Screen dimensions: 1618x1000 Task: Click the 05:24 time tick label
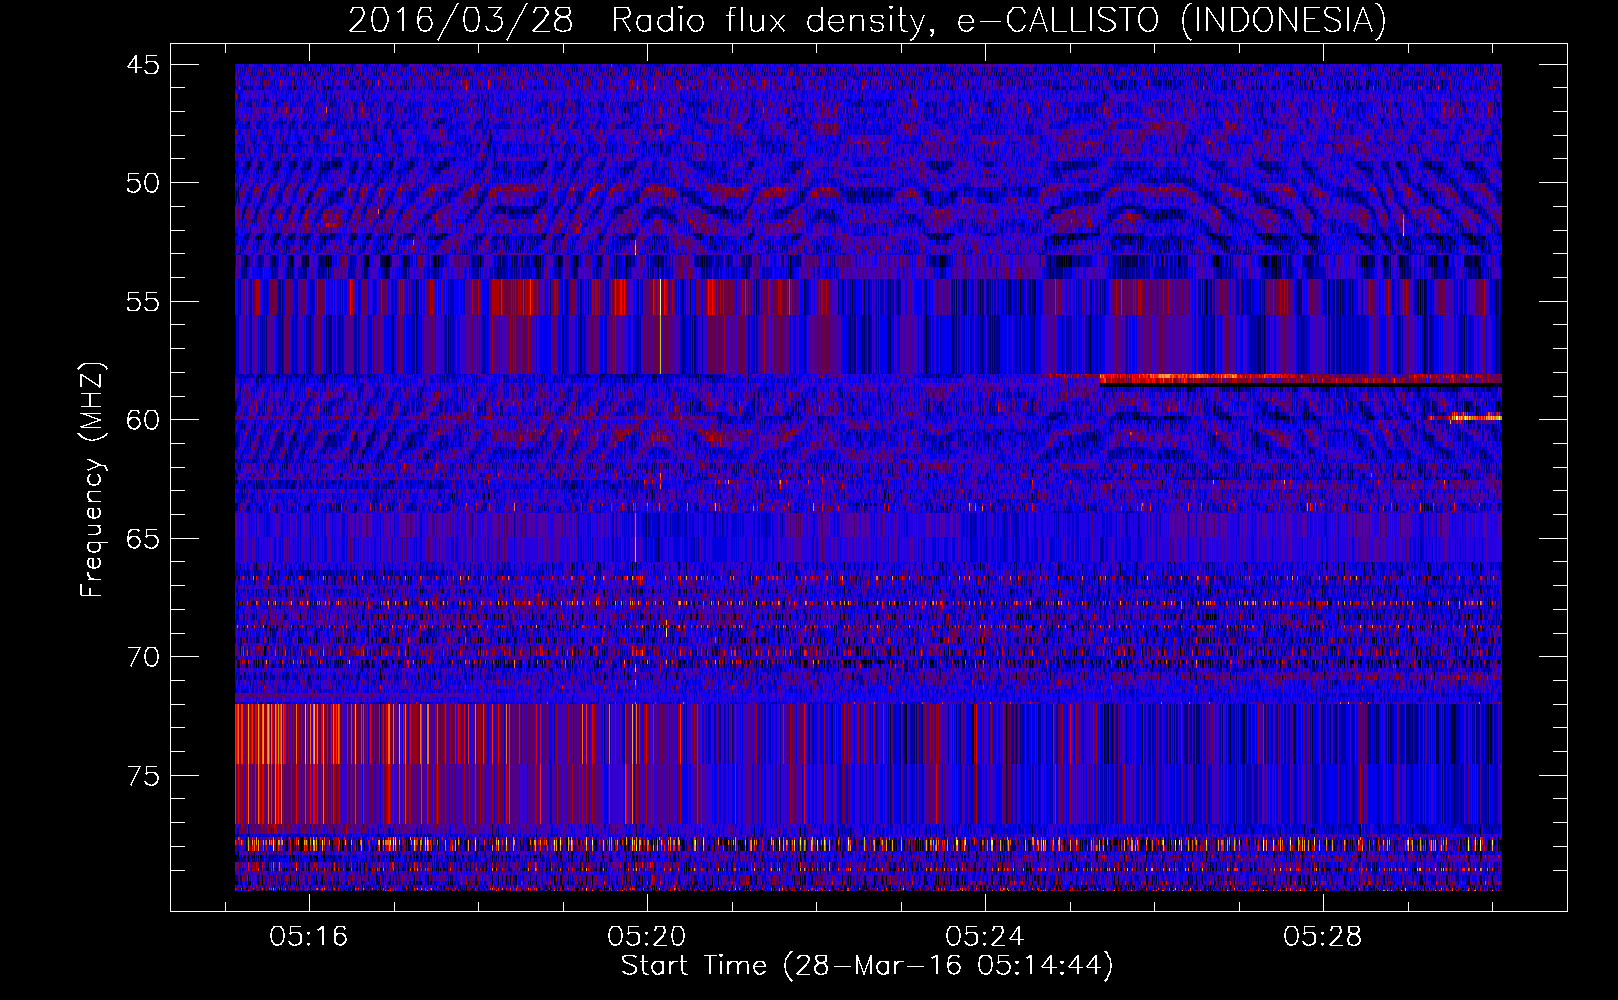pos(985,937)
